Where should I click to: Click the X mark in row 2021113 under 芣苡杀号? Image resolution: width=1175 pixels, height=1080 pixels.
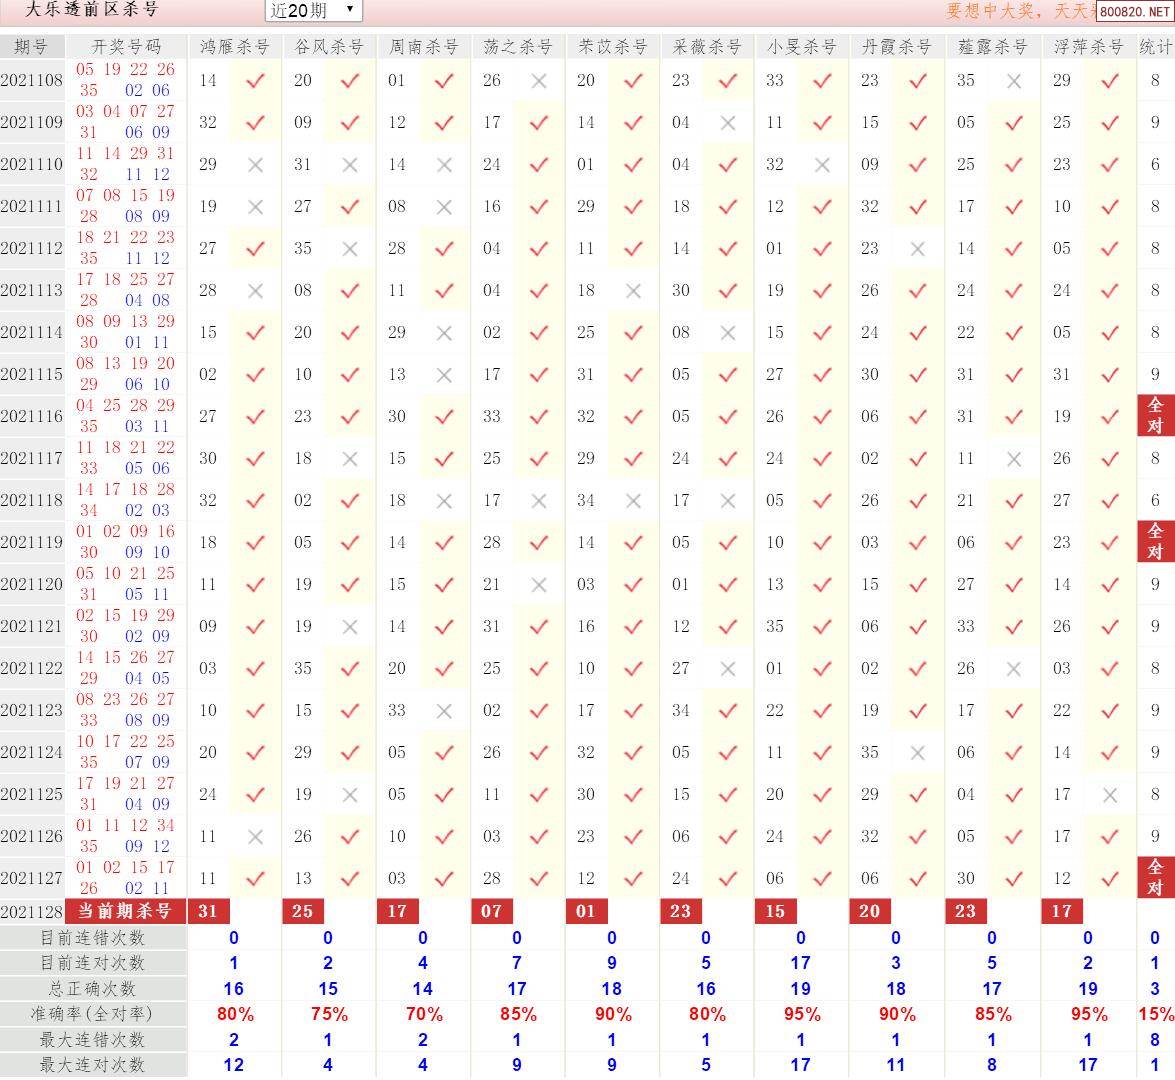pos(633,291)
